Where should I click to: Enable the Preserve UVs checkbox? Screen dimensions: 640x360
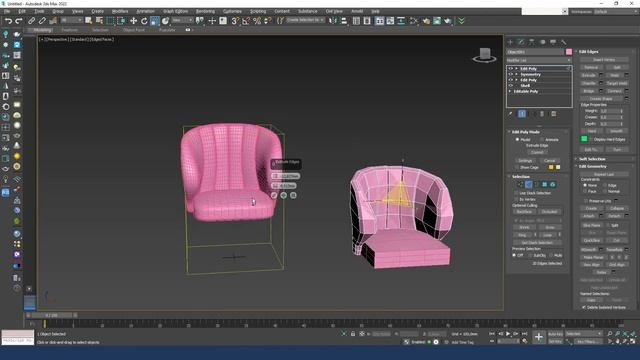tap(586, 201)
